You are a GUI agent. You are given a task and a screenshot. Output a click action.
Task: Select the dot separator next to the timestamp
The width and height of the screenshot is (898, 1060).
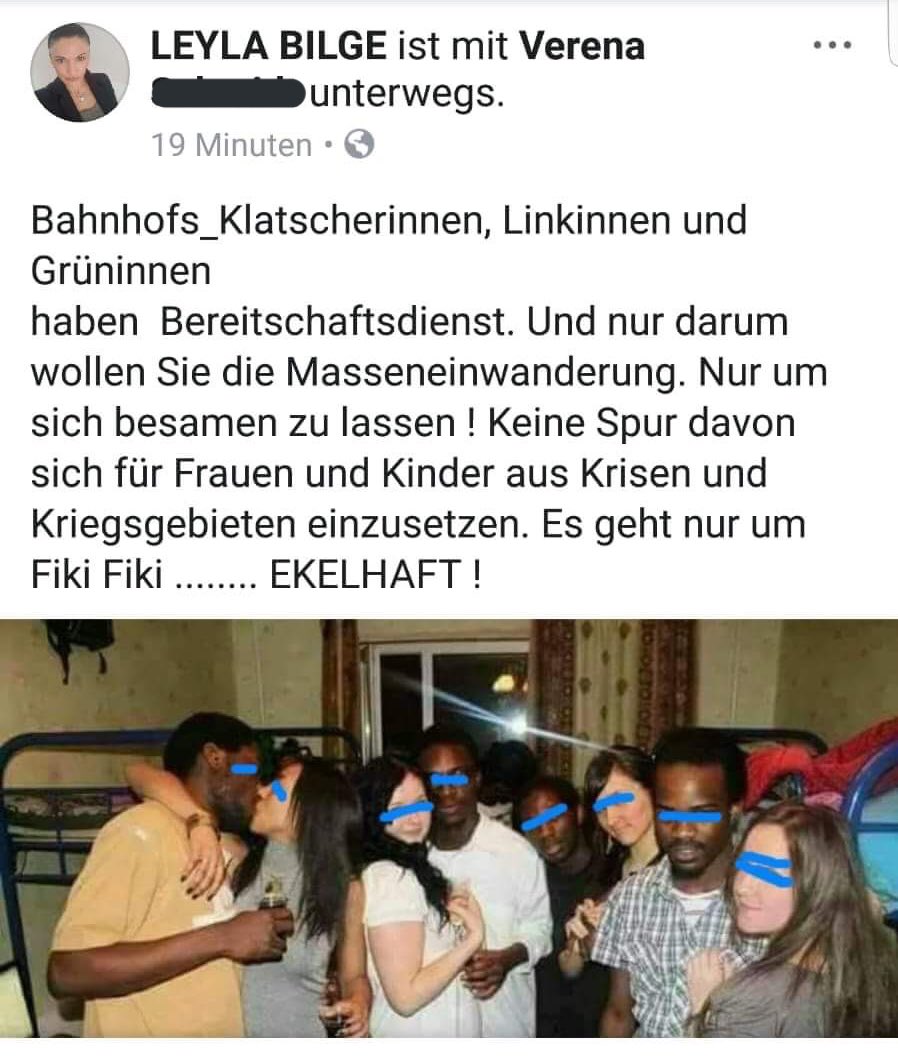pyautogui.click(x=328, y=145)
